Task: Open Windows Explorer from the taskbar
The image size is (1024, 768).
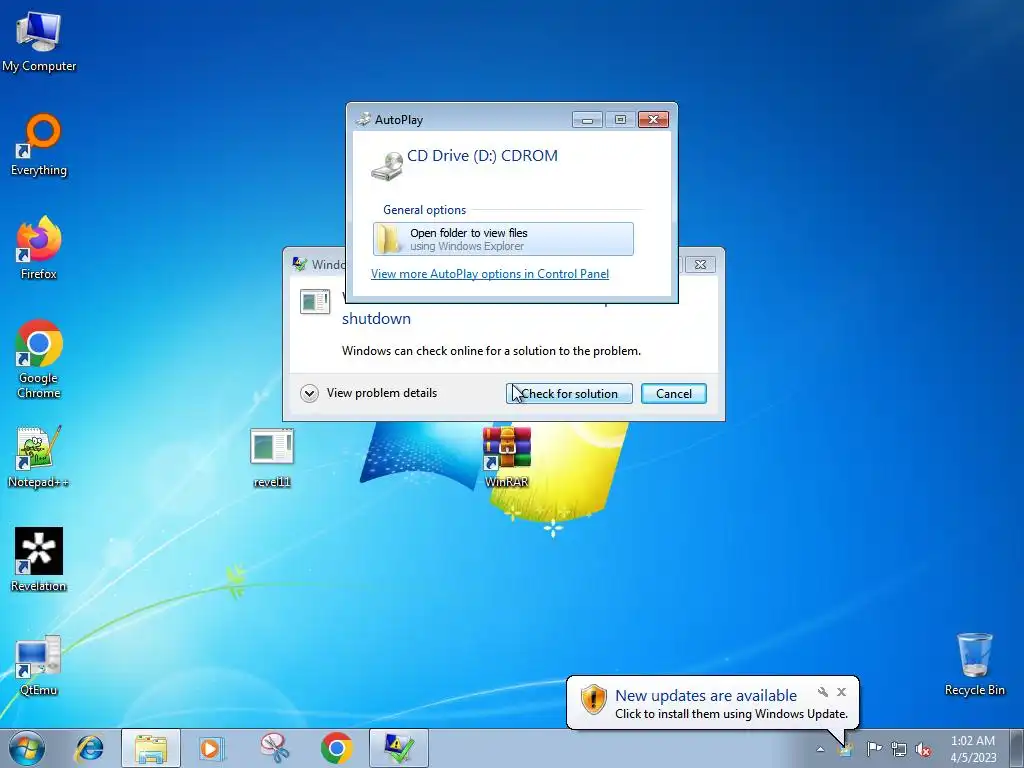Action: (x=151, y=748)
